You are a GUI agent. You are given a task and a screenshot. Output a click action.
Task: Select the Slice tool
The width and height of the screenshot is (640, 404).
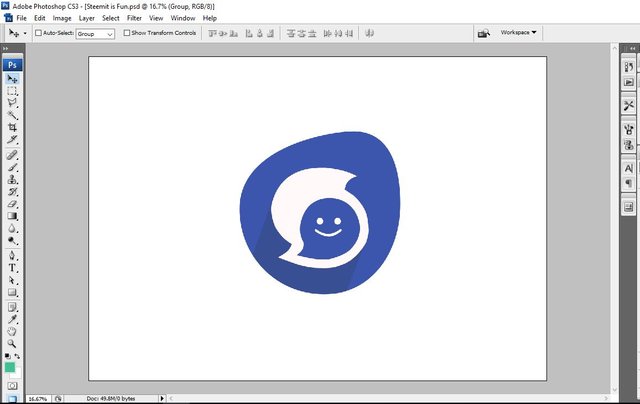point(12,140)
